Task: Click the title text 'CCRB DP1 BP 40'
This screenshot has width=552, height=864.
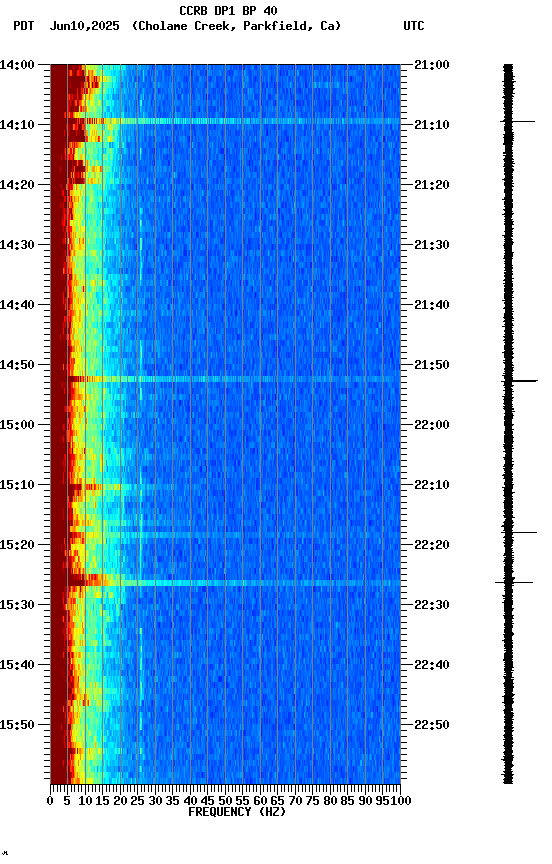Action: (228, 10)
